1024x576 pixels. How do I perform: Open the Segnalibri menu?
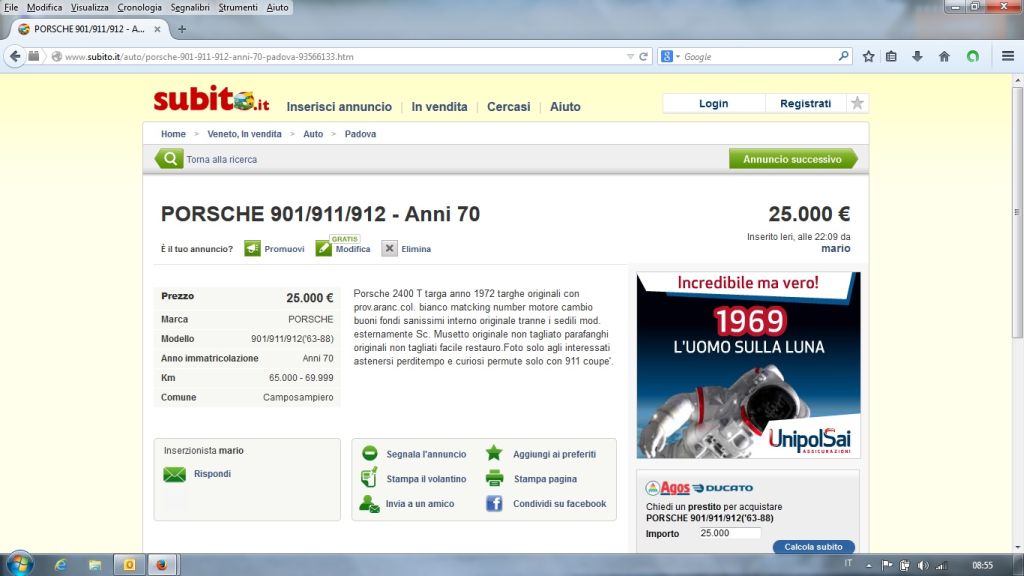click(190, 7)
